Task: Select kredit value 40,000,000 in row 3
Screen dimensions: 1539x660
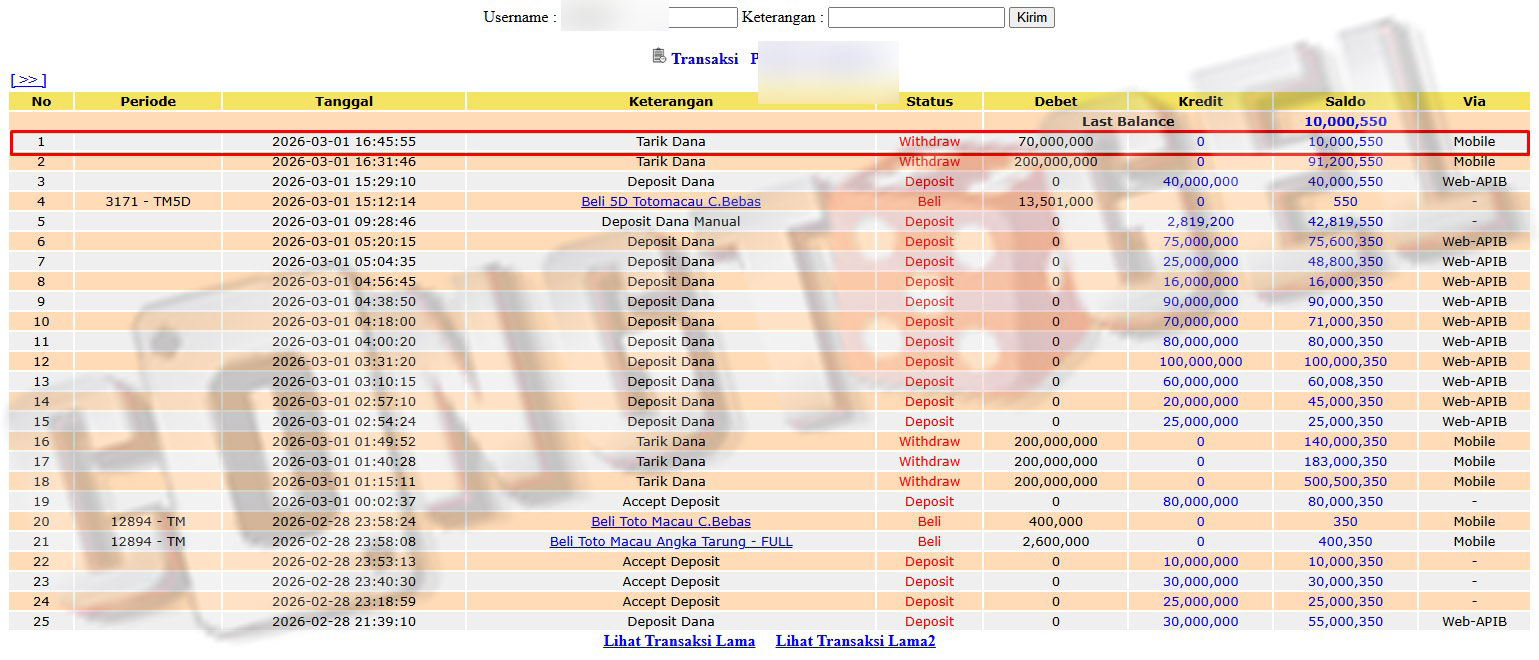Action: [1200, 181]
